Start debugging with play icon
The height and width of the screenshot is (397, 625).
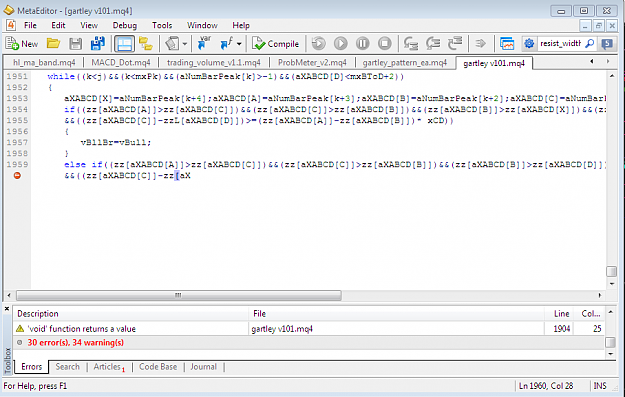tap(340, 44)
